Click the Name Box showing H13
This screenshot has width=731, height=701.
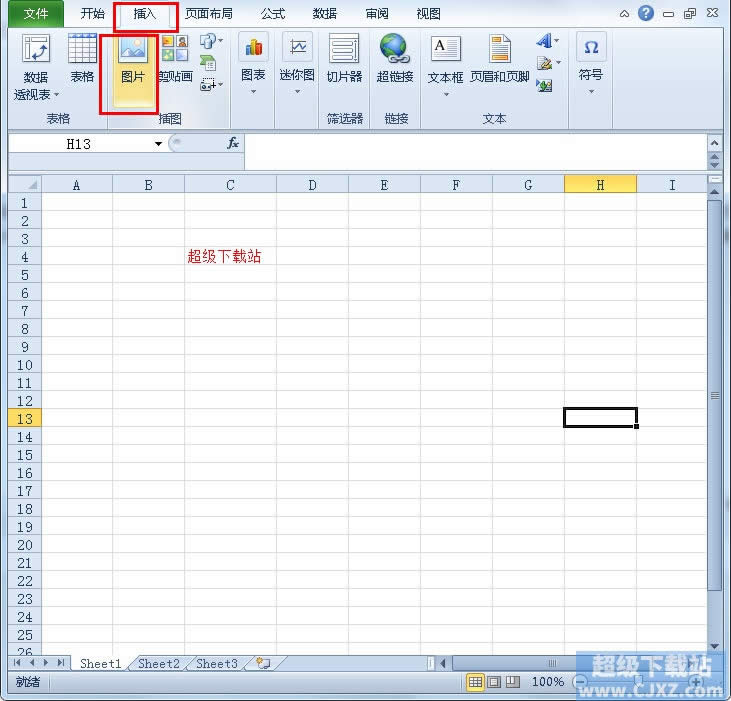[x=81, y=144]
